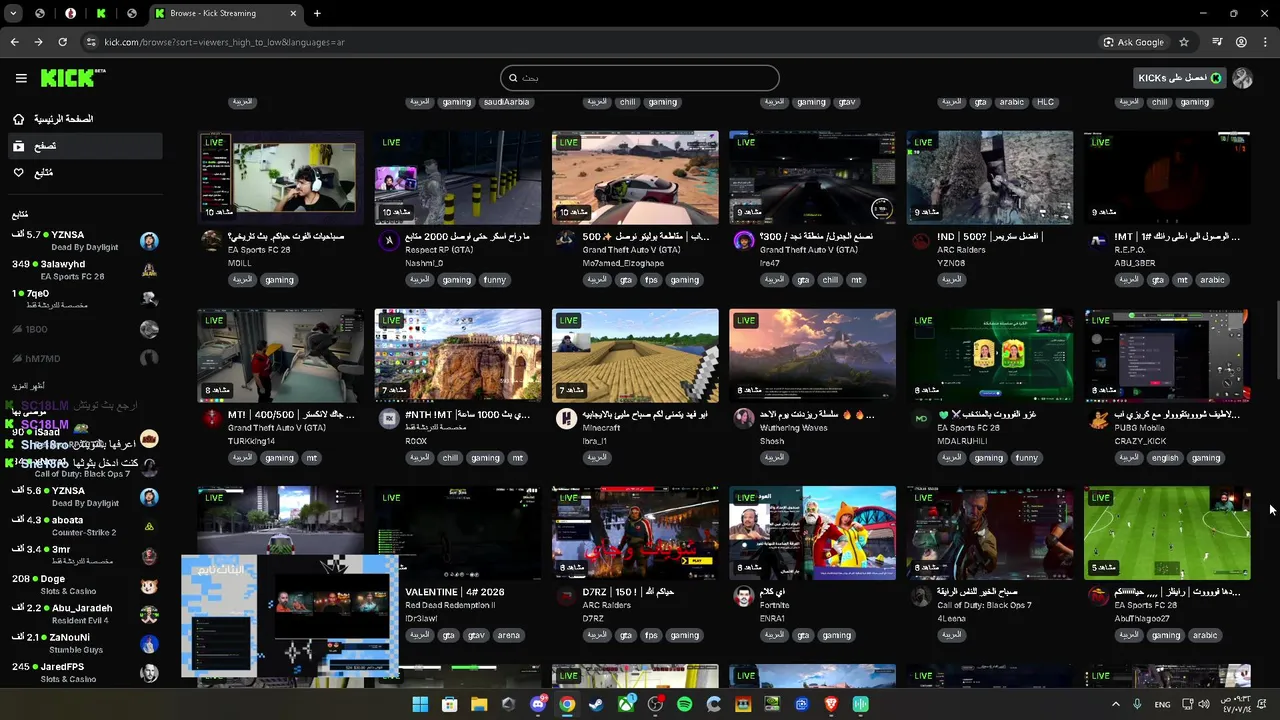
Task: Open 7qe0 channel in sidebar
Action: pyautogui.click(x=84, y=299)
